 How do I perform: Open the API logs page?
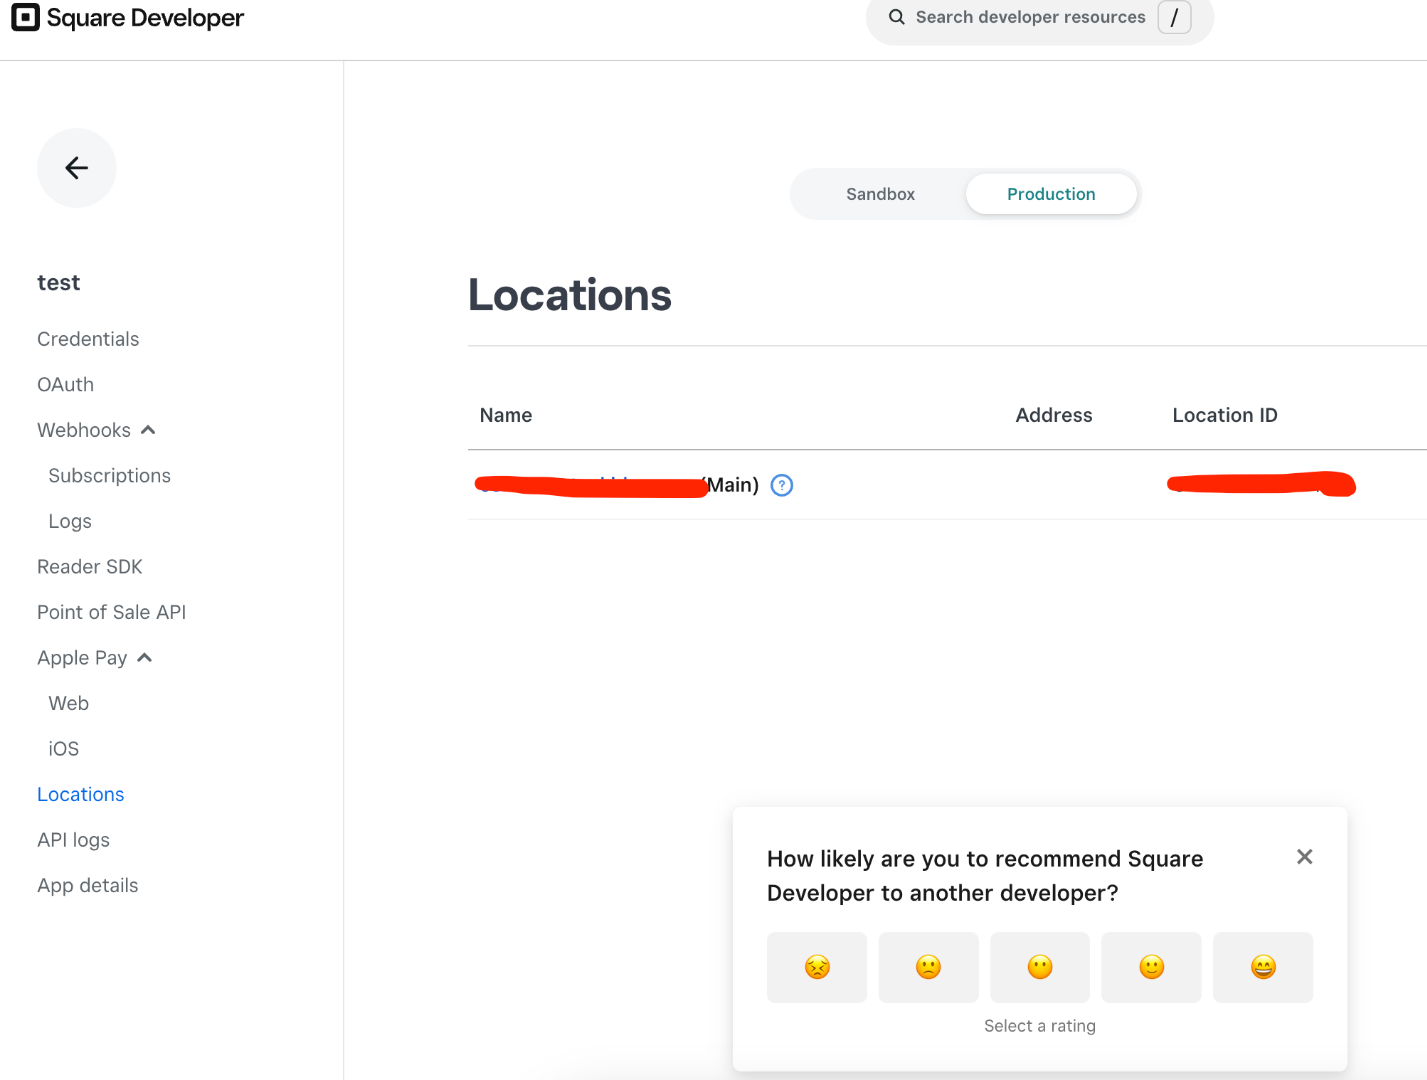point(74,840)
